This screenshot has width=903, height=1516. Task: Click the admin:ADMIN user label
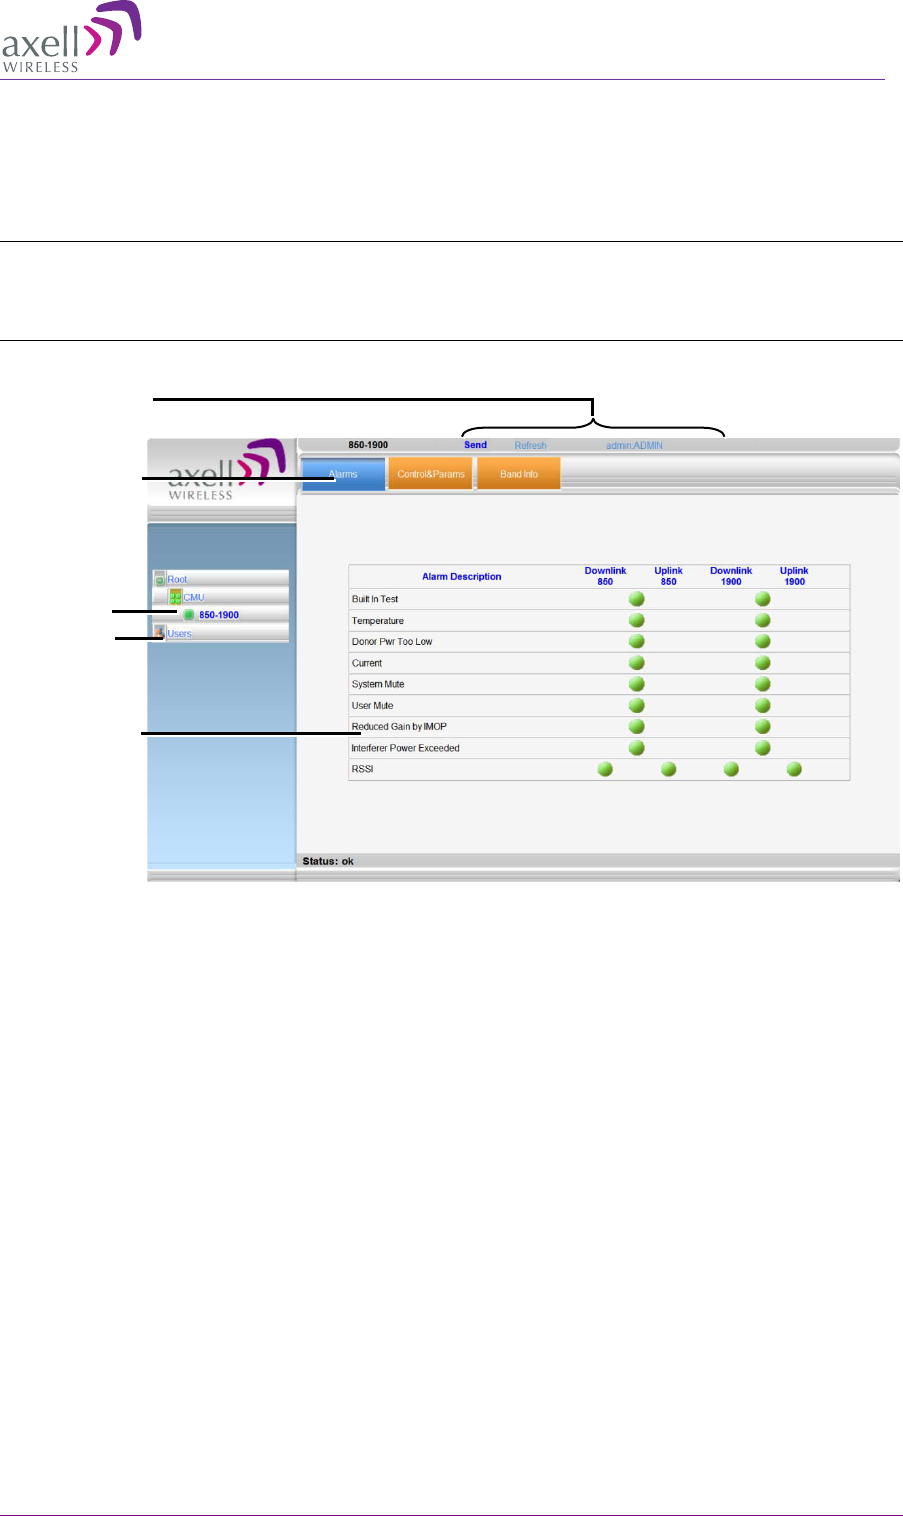point(634,446)
